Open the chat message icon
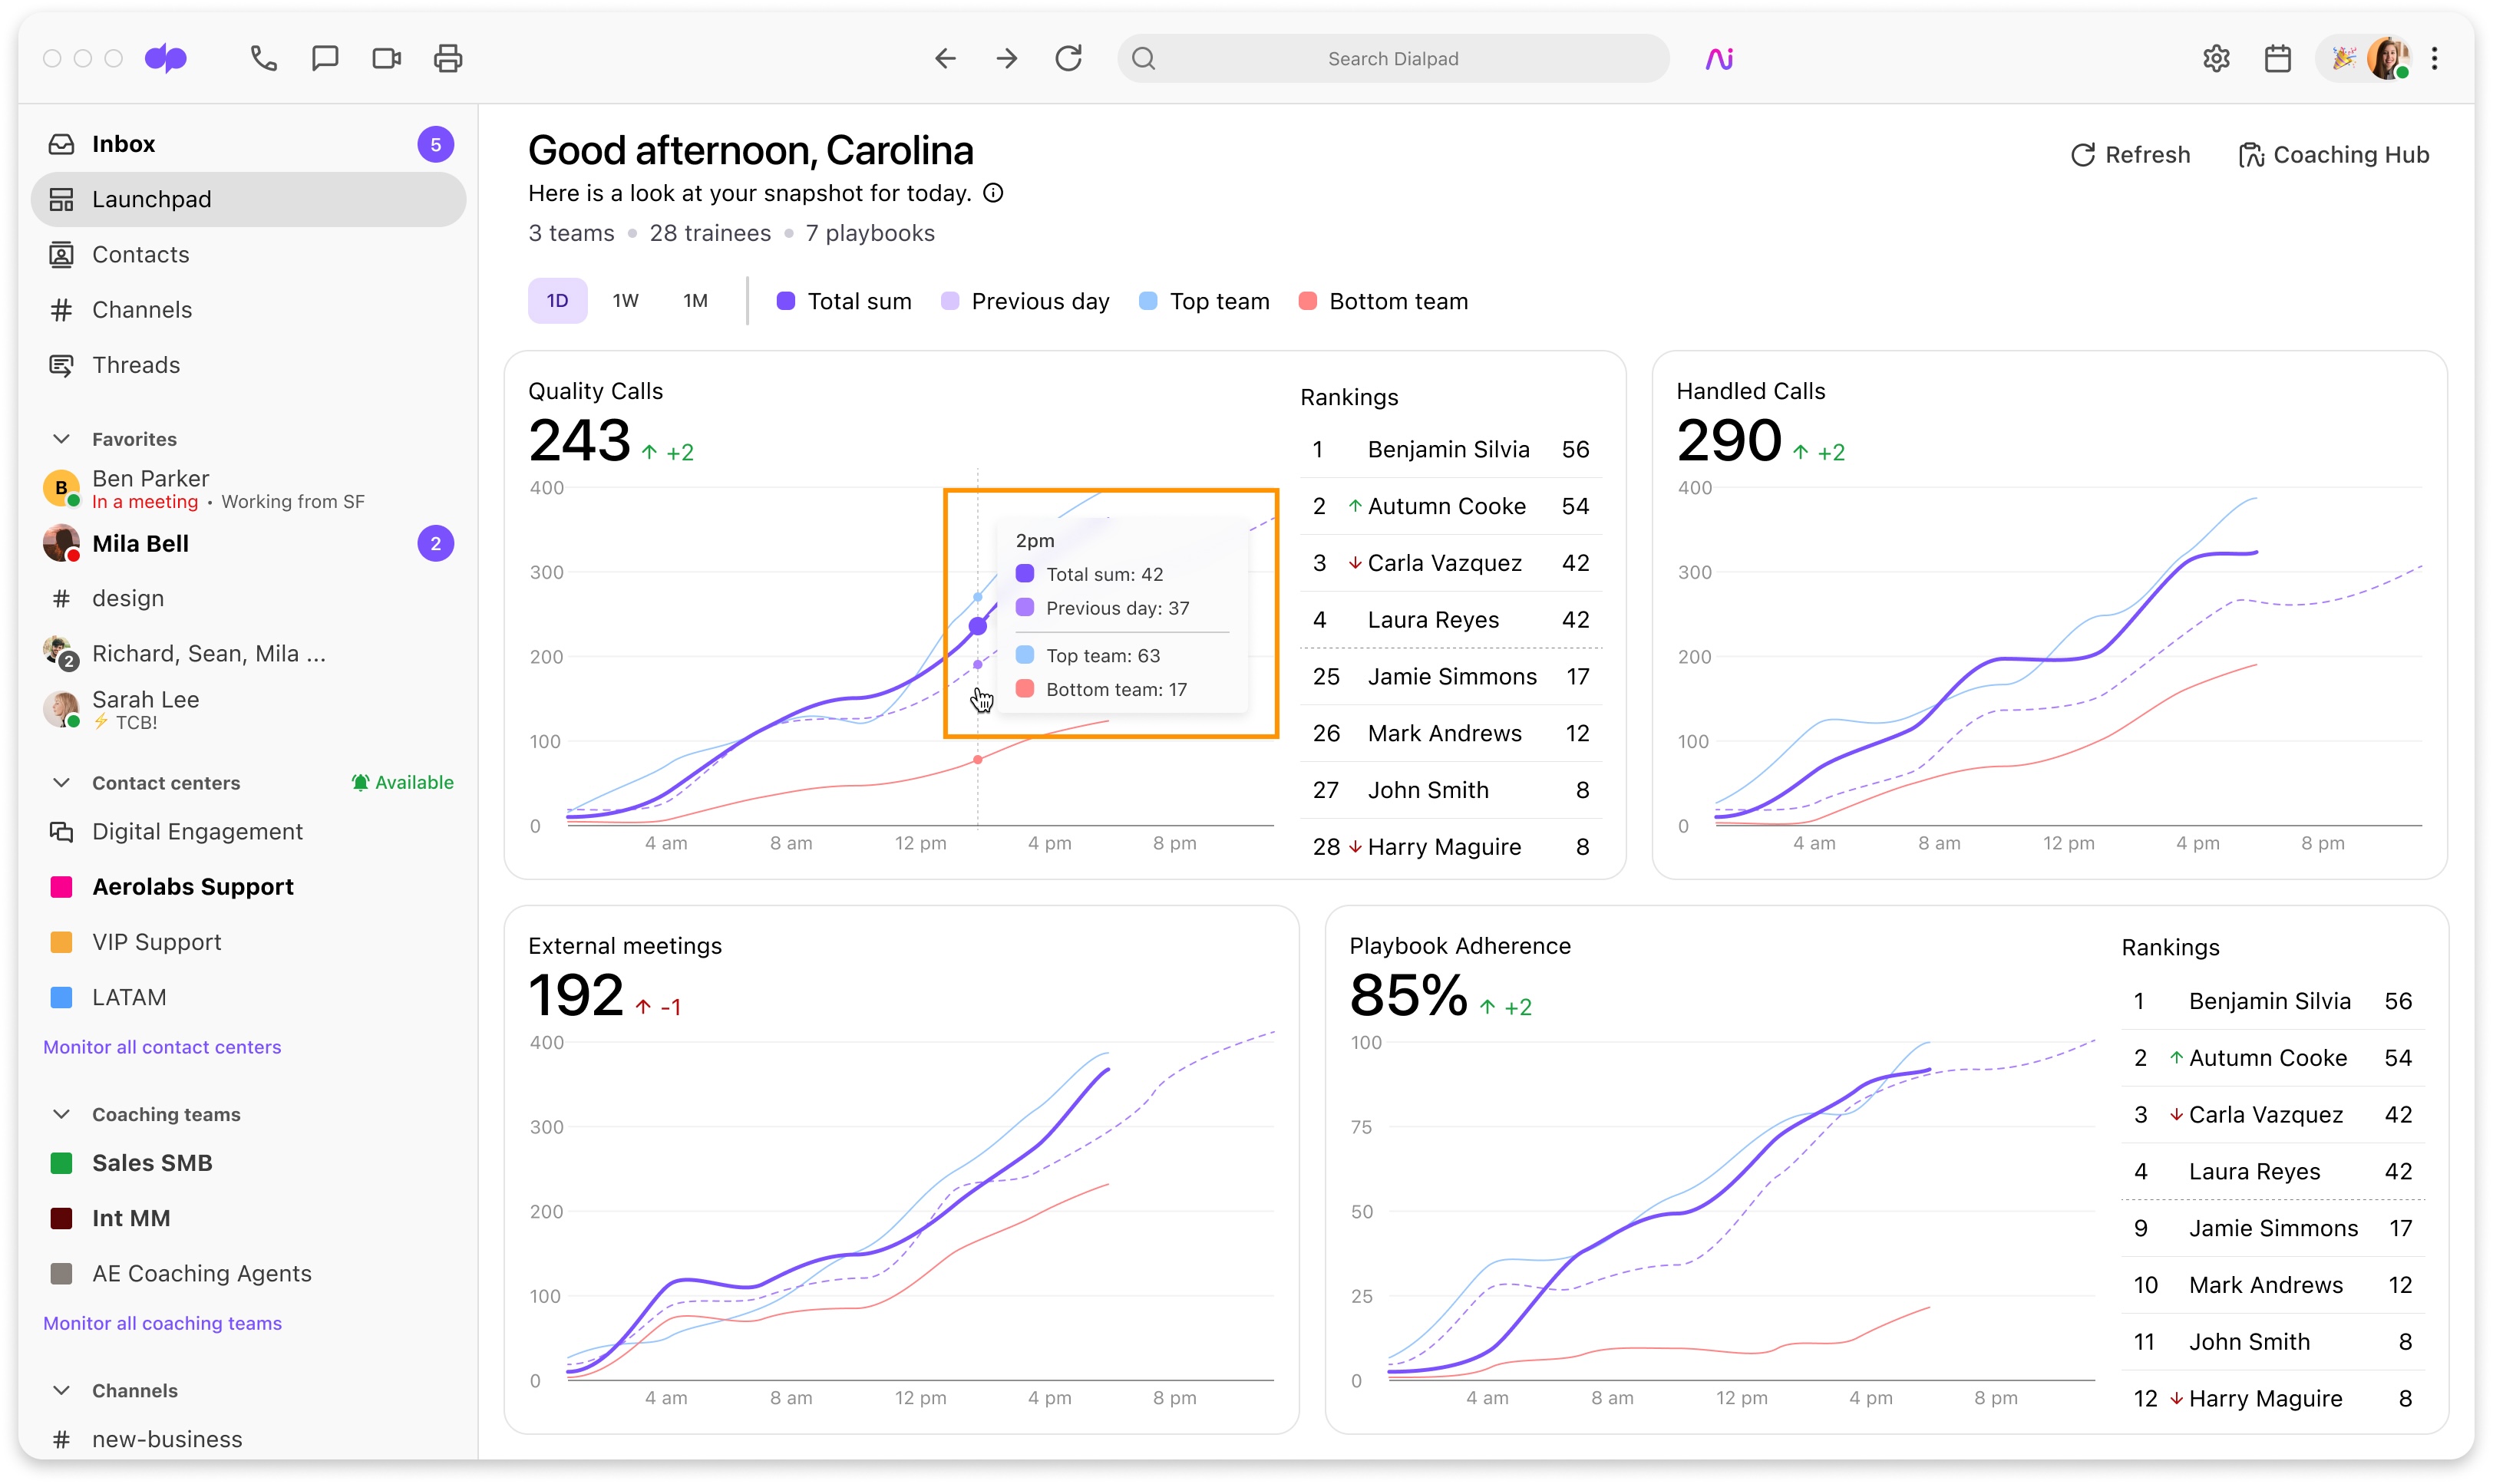The width and height of the screenshot is (2493, 1484). click(x=325, y=58)
